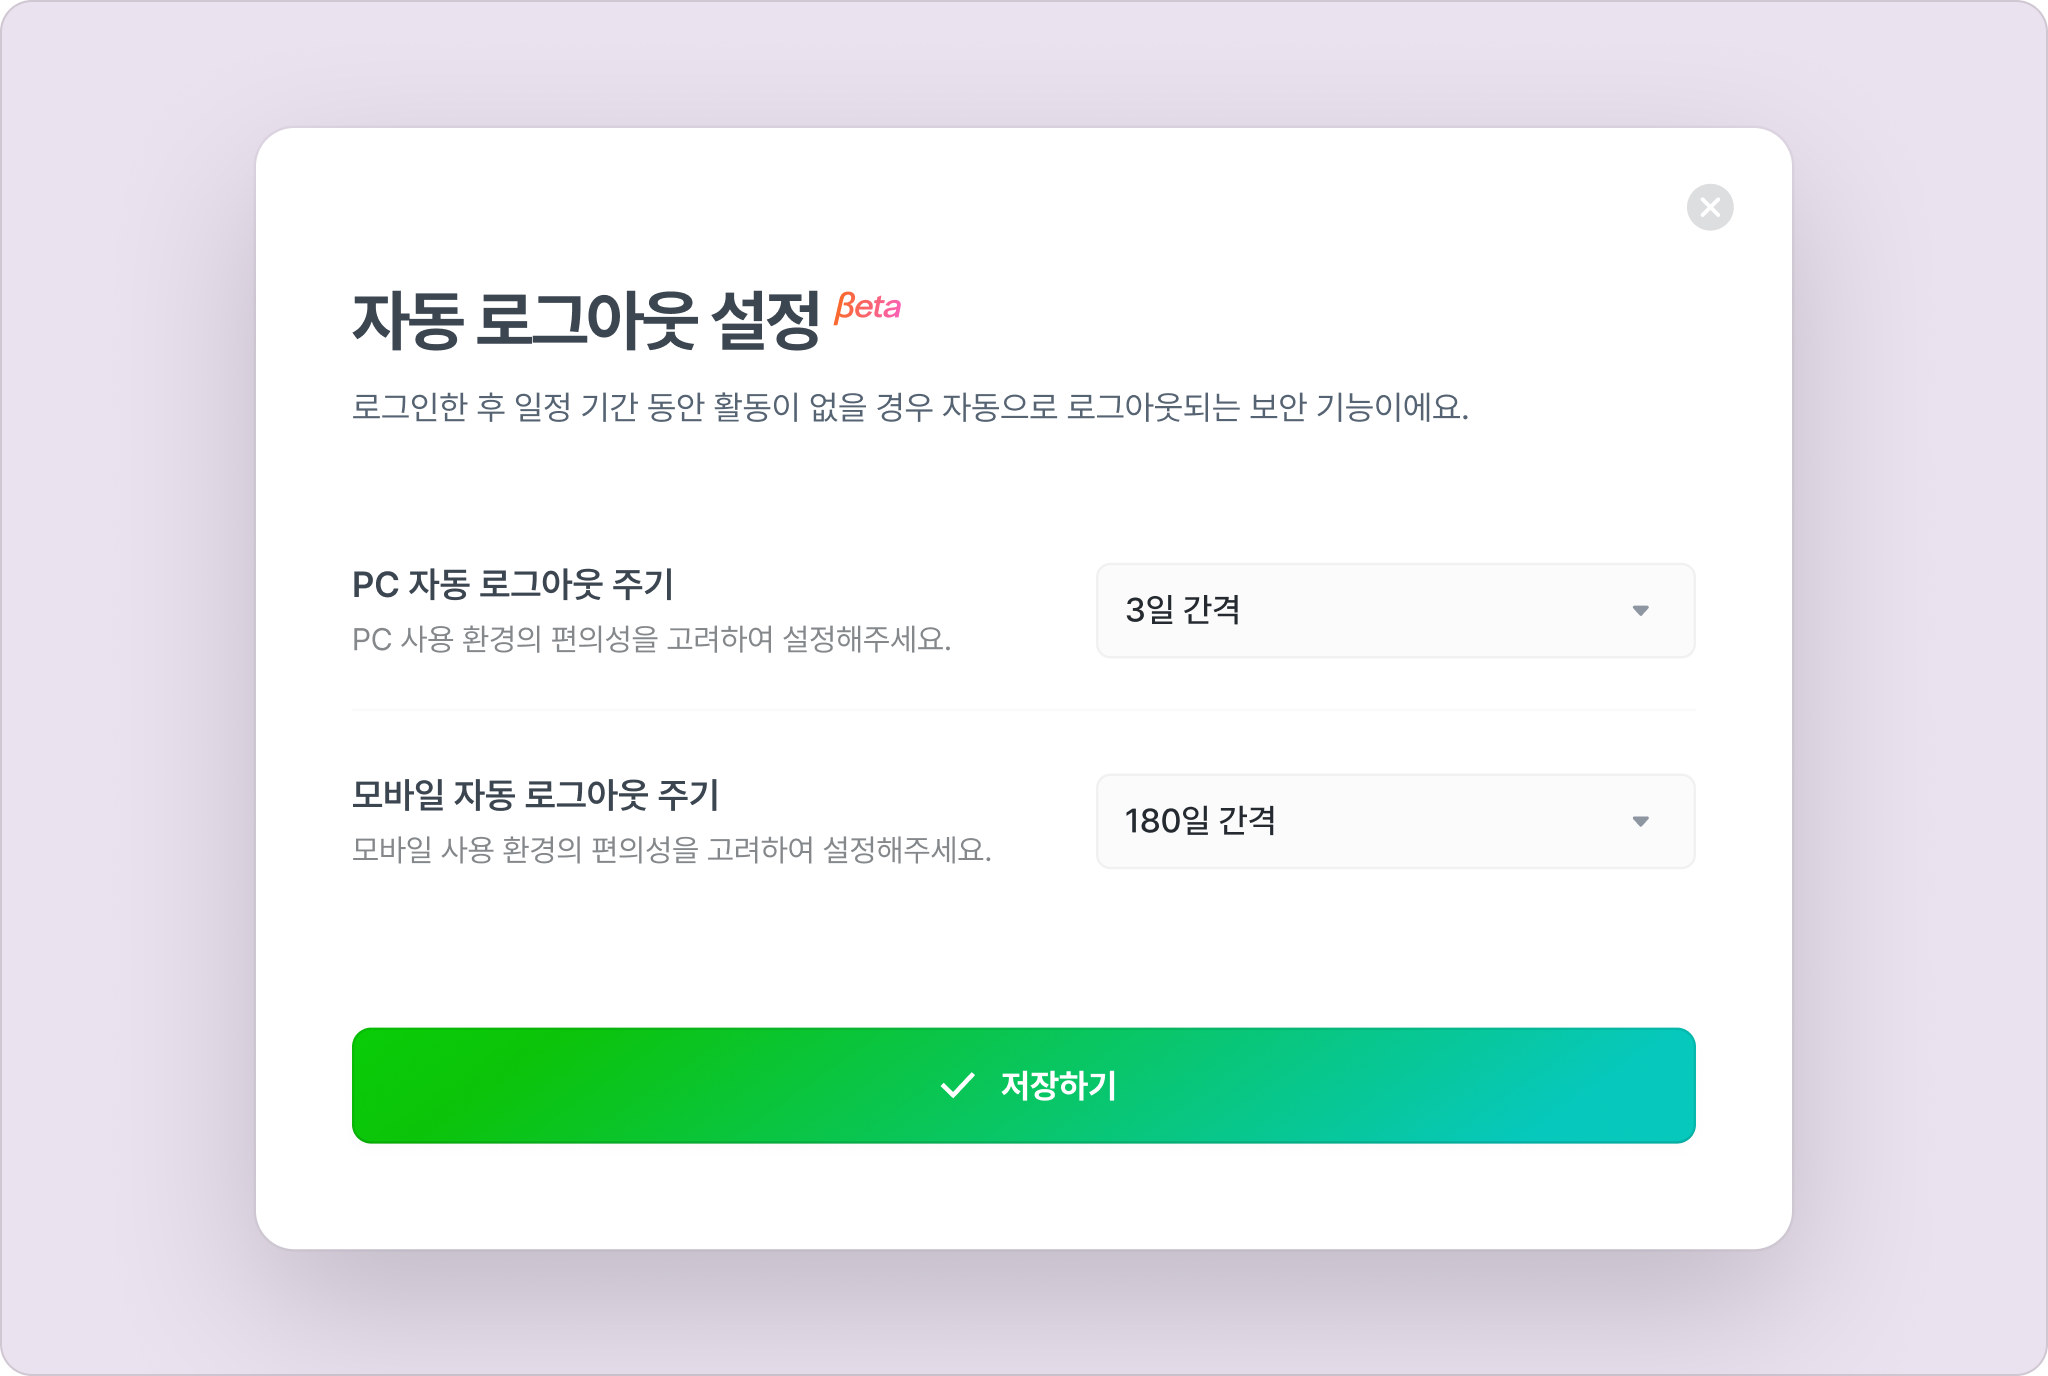Click the dimmed backdrop outside the dialog

click(x=120, y=700)
